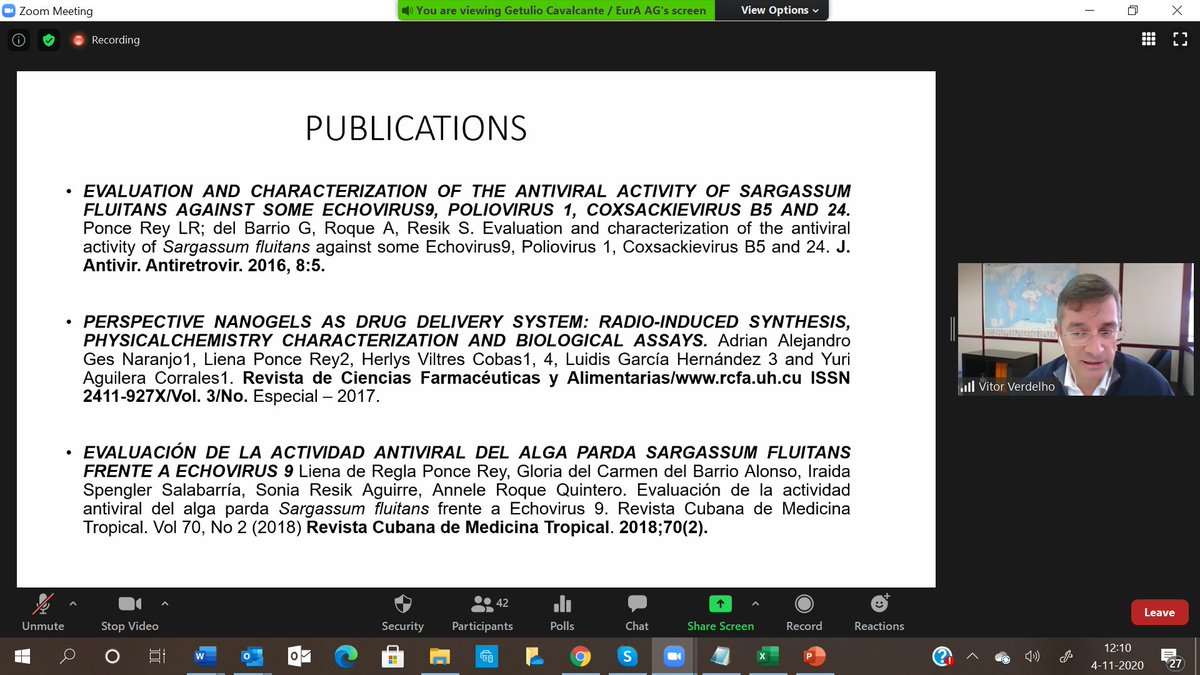This screenshot has width=1200, height=675.
Task: Show the Participants panel
Action: (x=482, y=612)
